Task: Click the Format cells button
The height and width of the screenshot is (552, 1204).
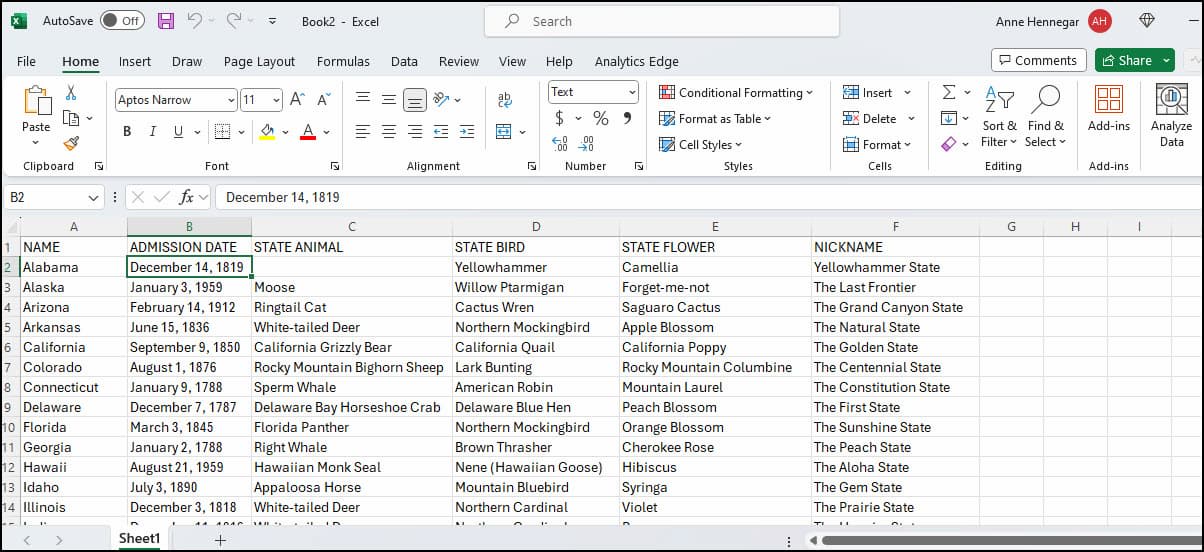Action: pyautogui.click(x=877, y=144)
